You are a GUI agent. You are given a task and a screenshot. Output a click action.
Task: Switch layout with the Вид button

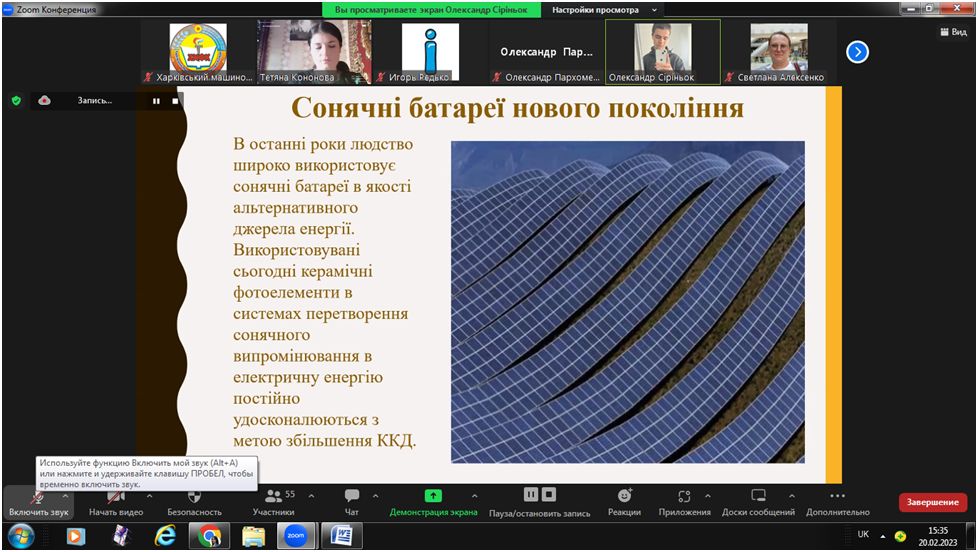953,32
